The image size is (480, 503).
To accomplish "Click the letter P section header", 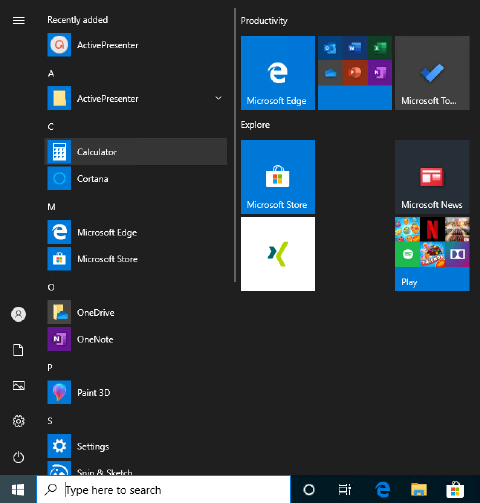I will [50, 367].
